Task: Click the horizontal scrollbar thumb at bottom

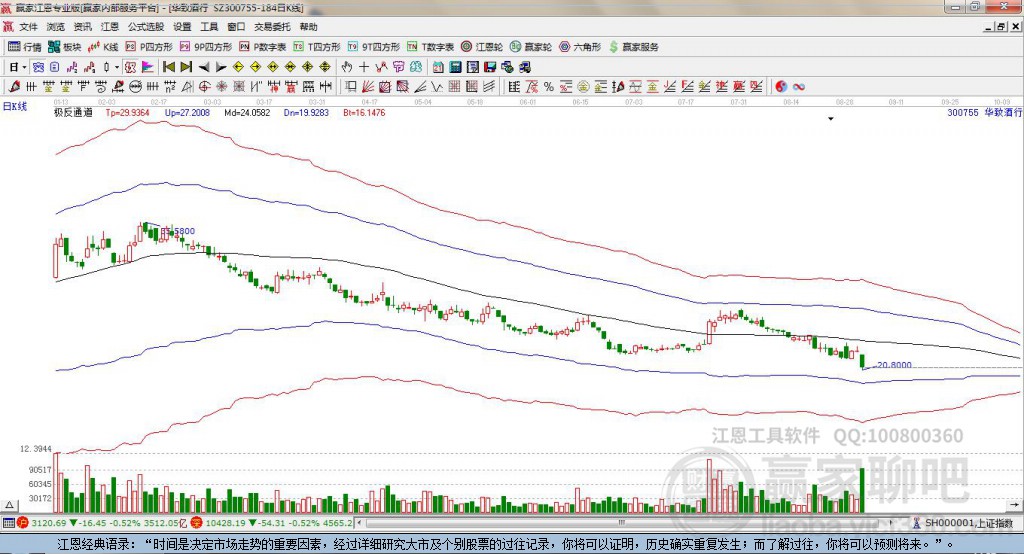Action: coord(622,523)
